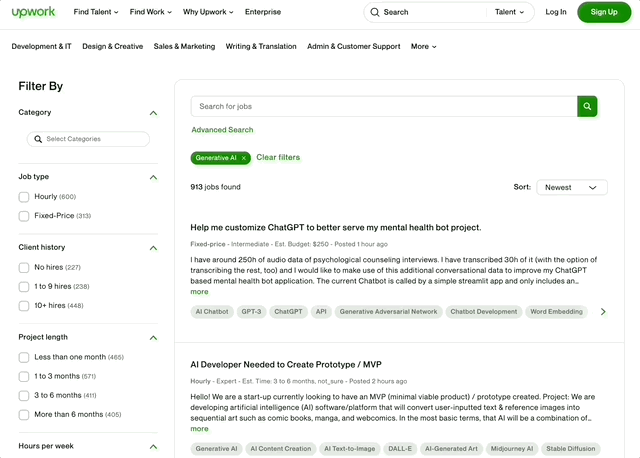This screenshot has height=458, width=640.
Task: Check Less than one month
Action: coord(24,357)
